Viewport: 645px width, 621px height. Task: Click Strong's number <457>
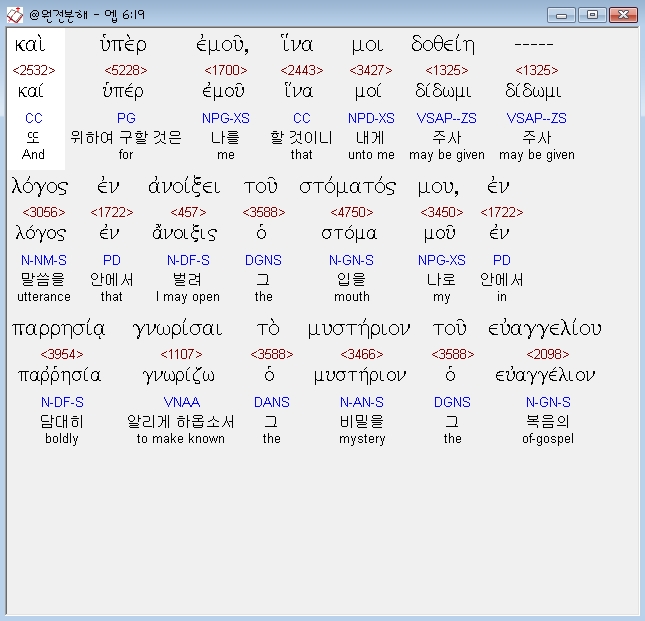(x=188, y=212)
